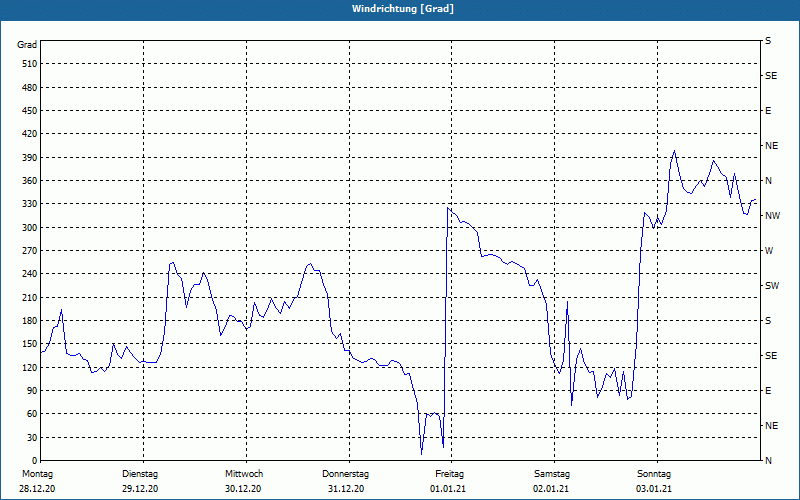Select the 'Freitag' day label
800x500 pixels.
point(449,474)
